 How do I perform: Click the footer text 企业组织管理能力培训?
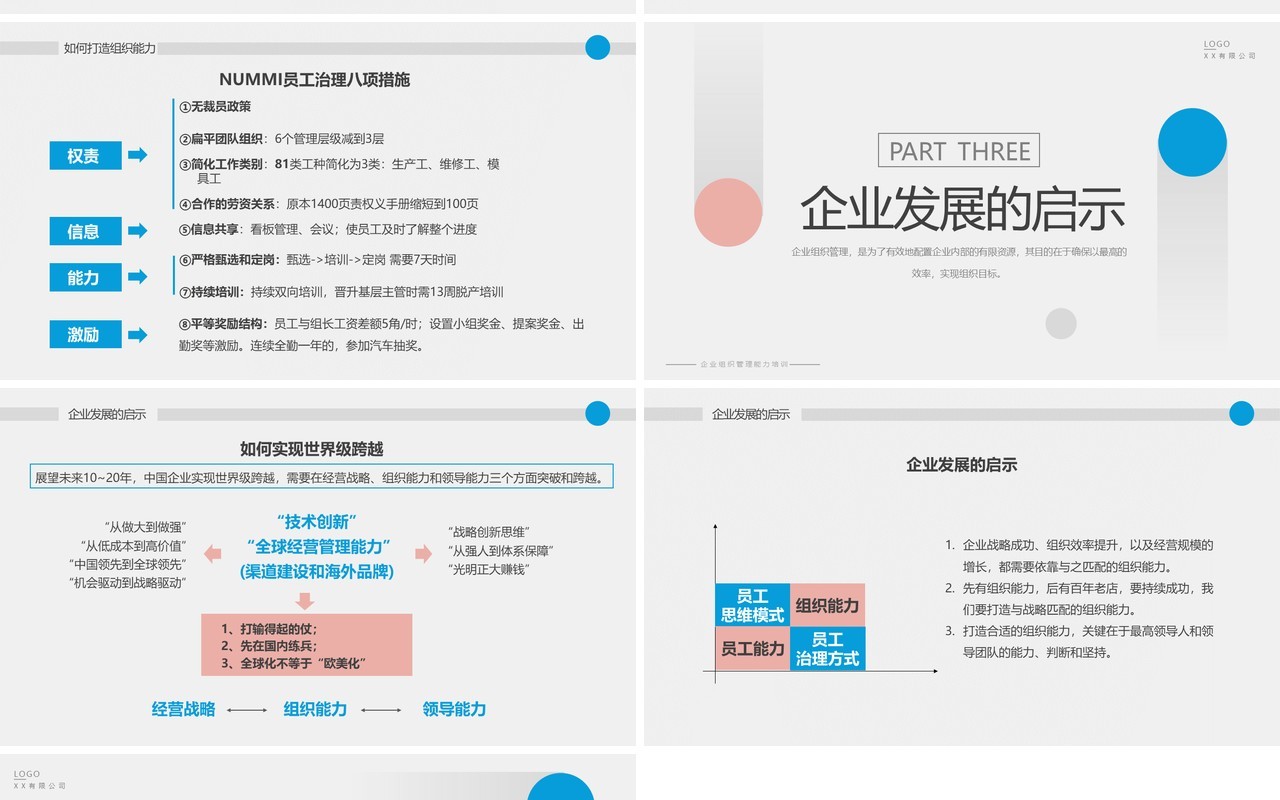tap(744, 364)
